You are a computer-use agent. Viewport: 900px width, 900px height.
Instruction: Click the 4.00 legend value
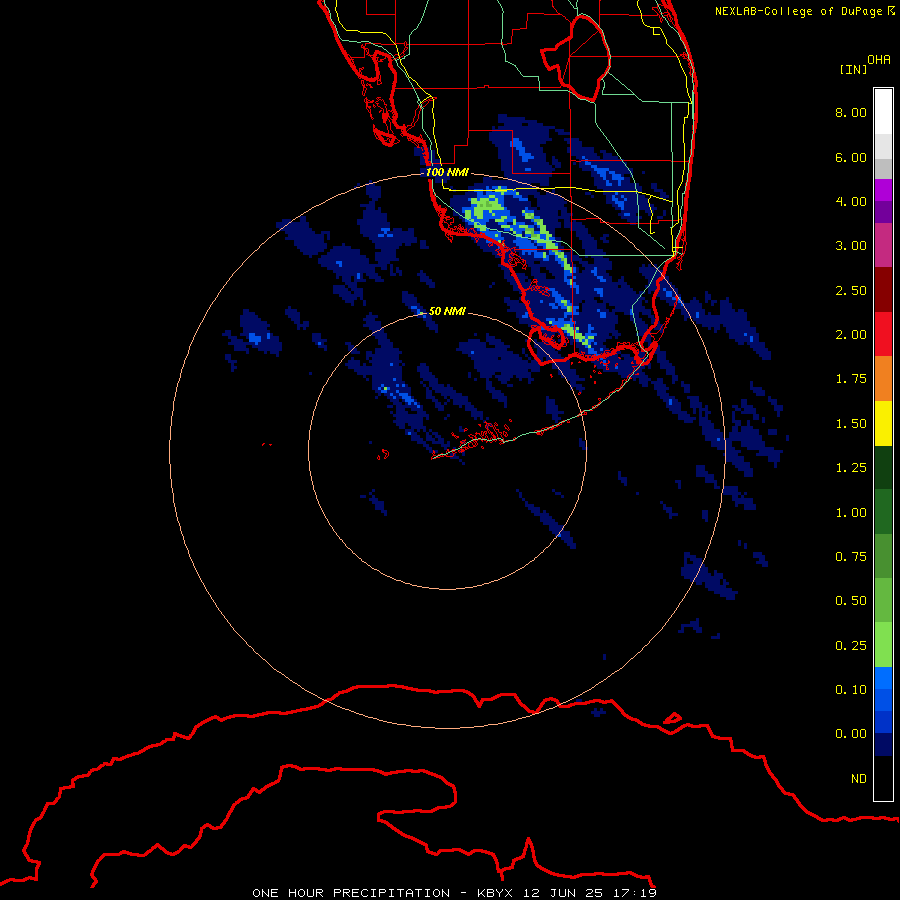(x=851, y=201)
